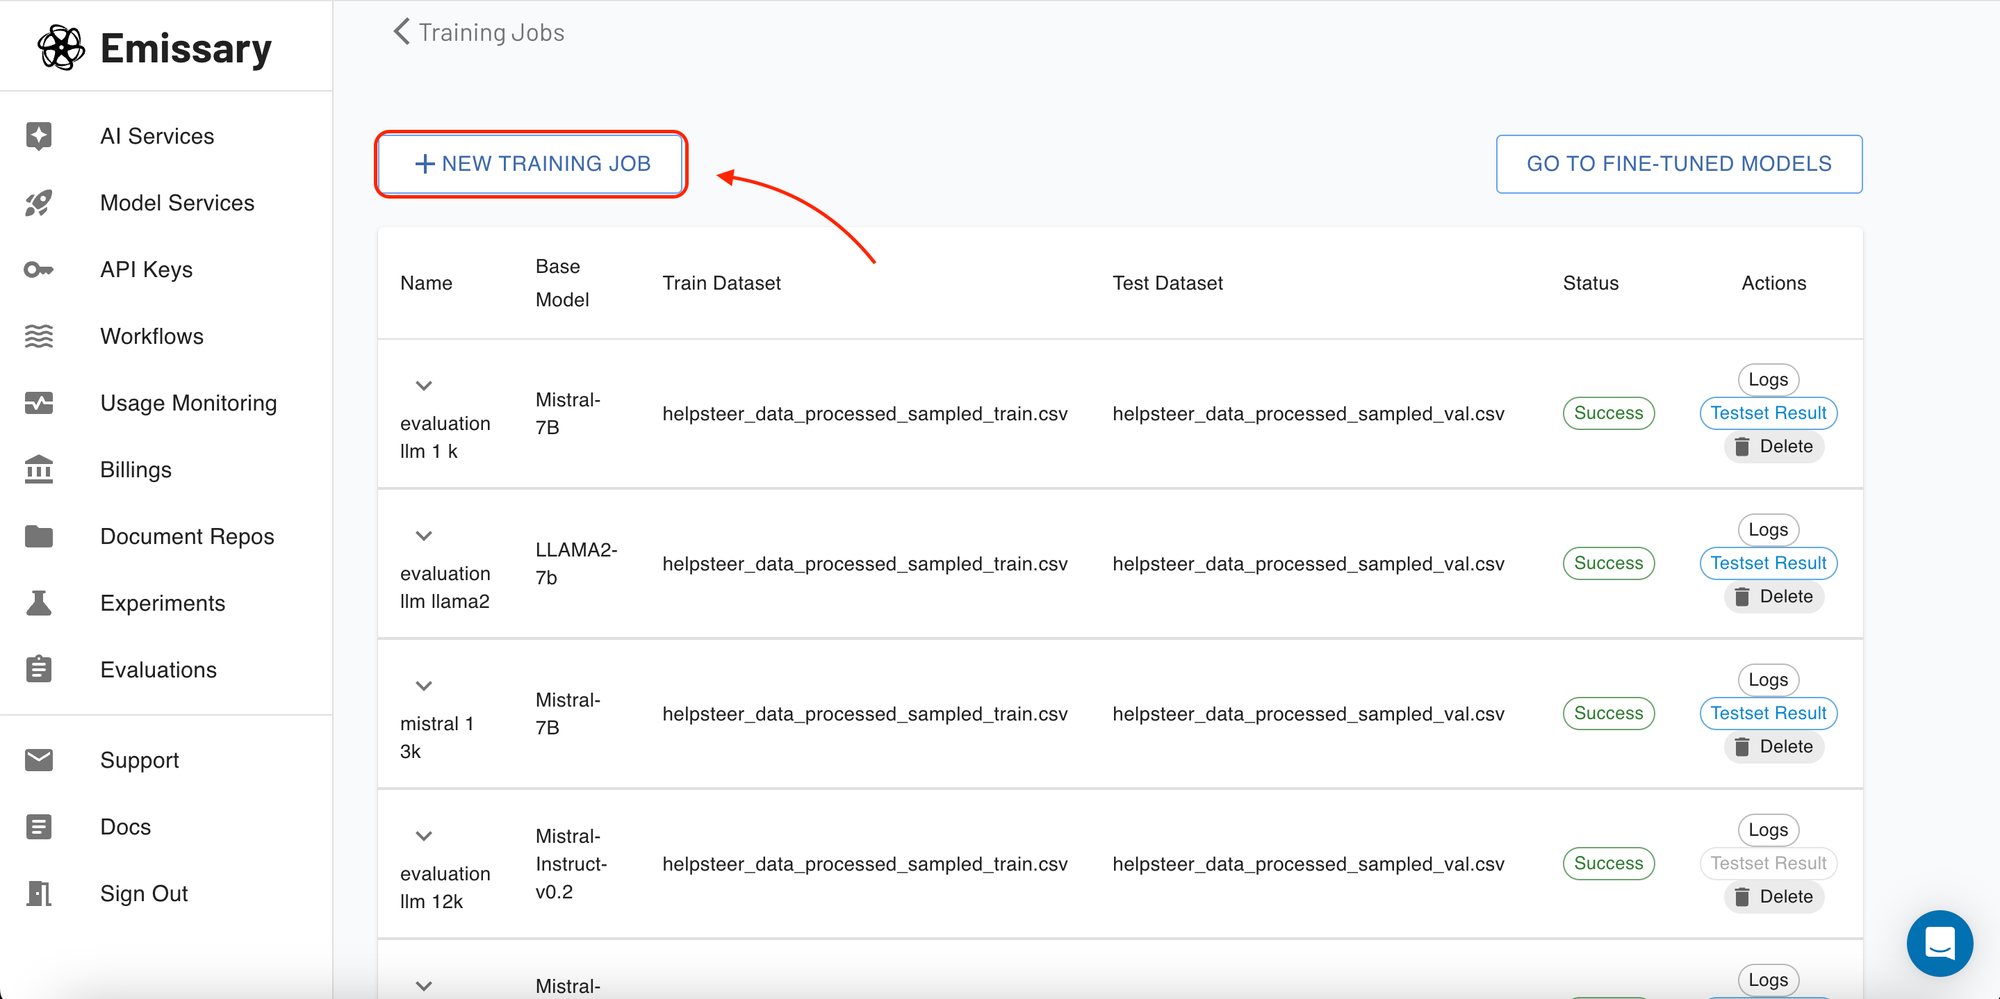Expand the evaluation llm 1 k row
This screenshot has height=999, width=2000.
coord(424,386)
